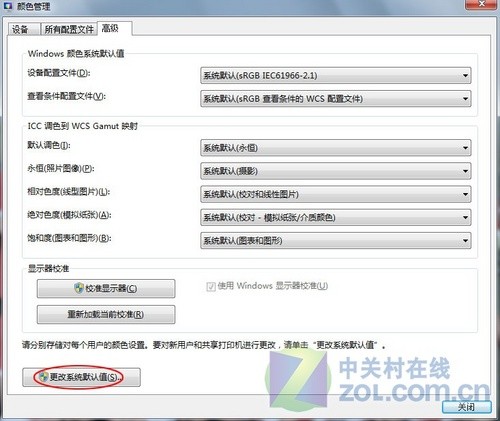This screenshot has width=500, height=421.
Task: Open the 相对色度(线型图片) dropdown
Action: (x=335, y=194)
